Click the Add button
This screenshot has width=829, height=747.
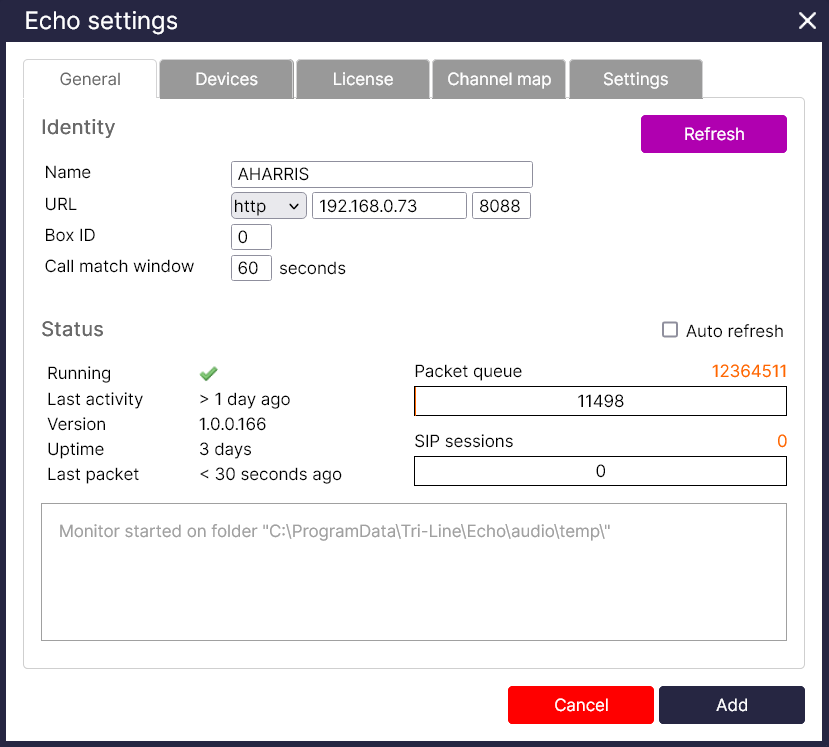click(732, 705)
